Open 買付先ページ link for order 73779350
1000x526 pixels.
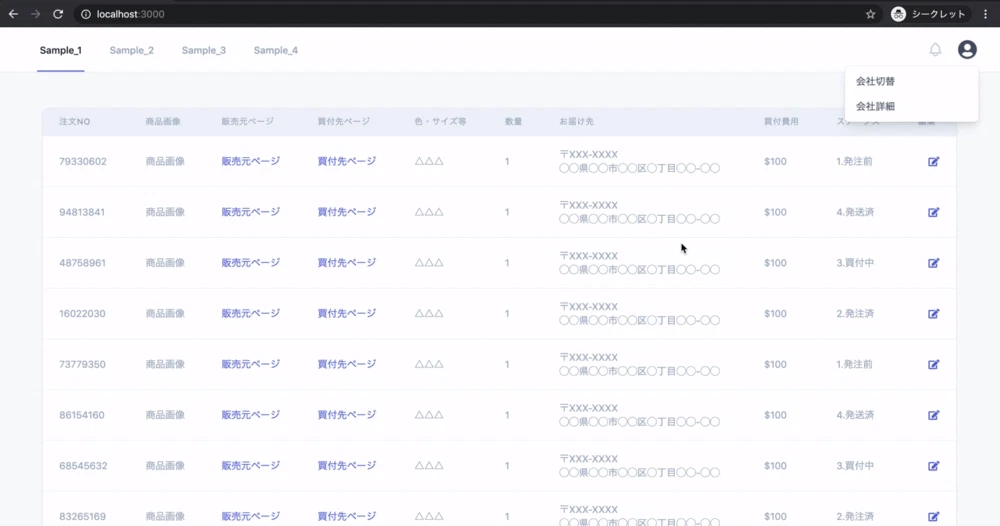(x=347, y=364)
